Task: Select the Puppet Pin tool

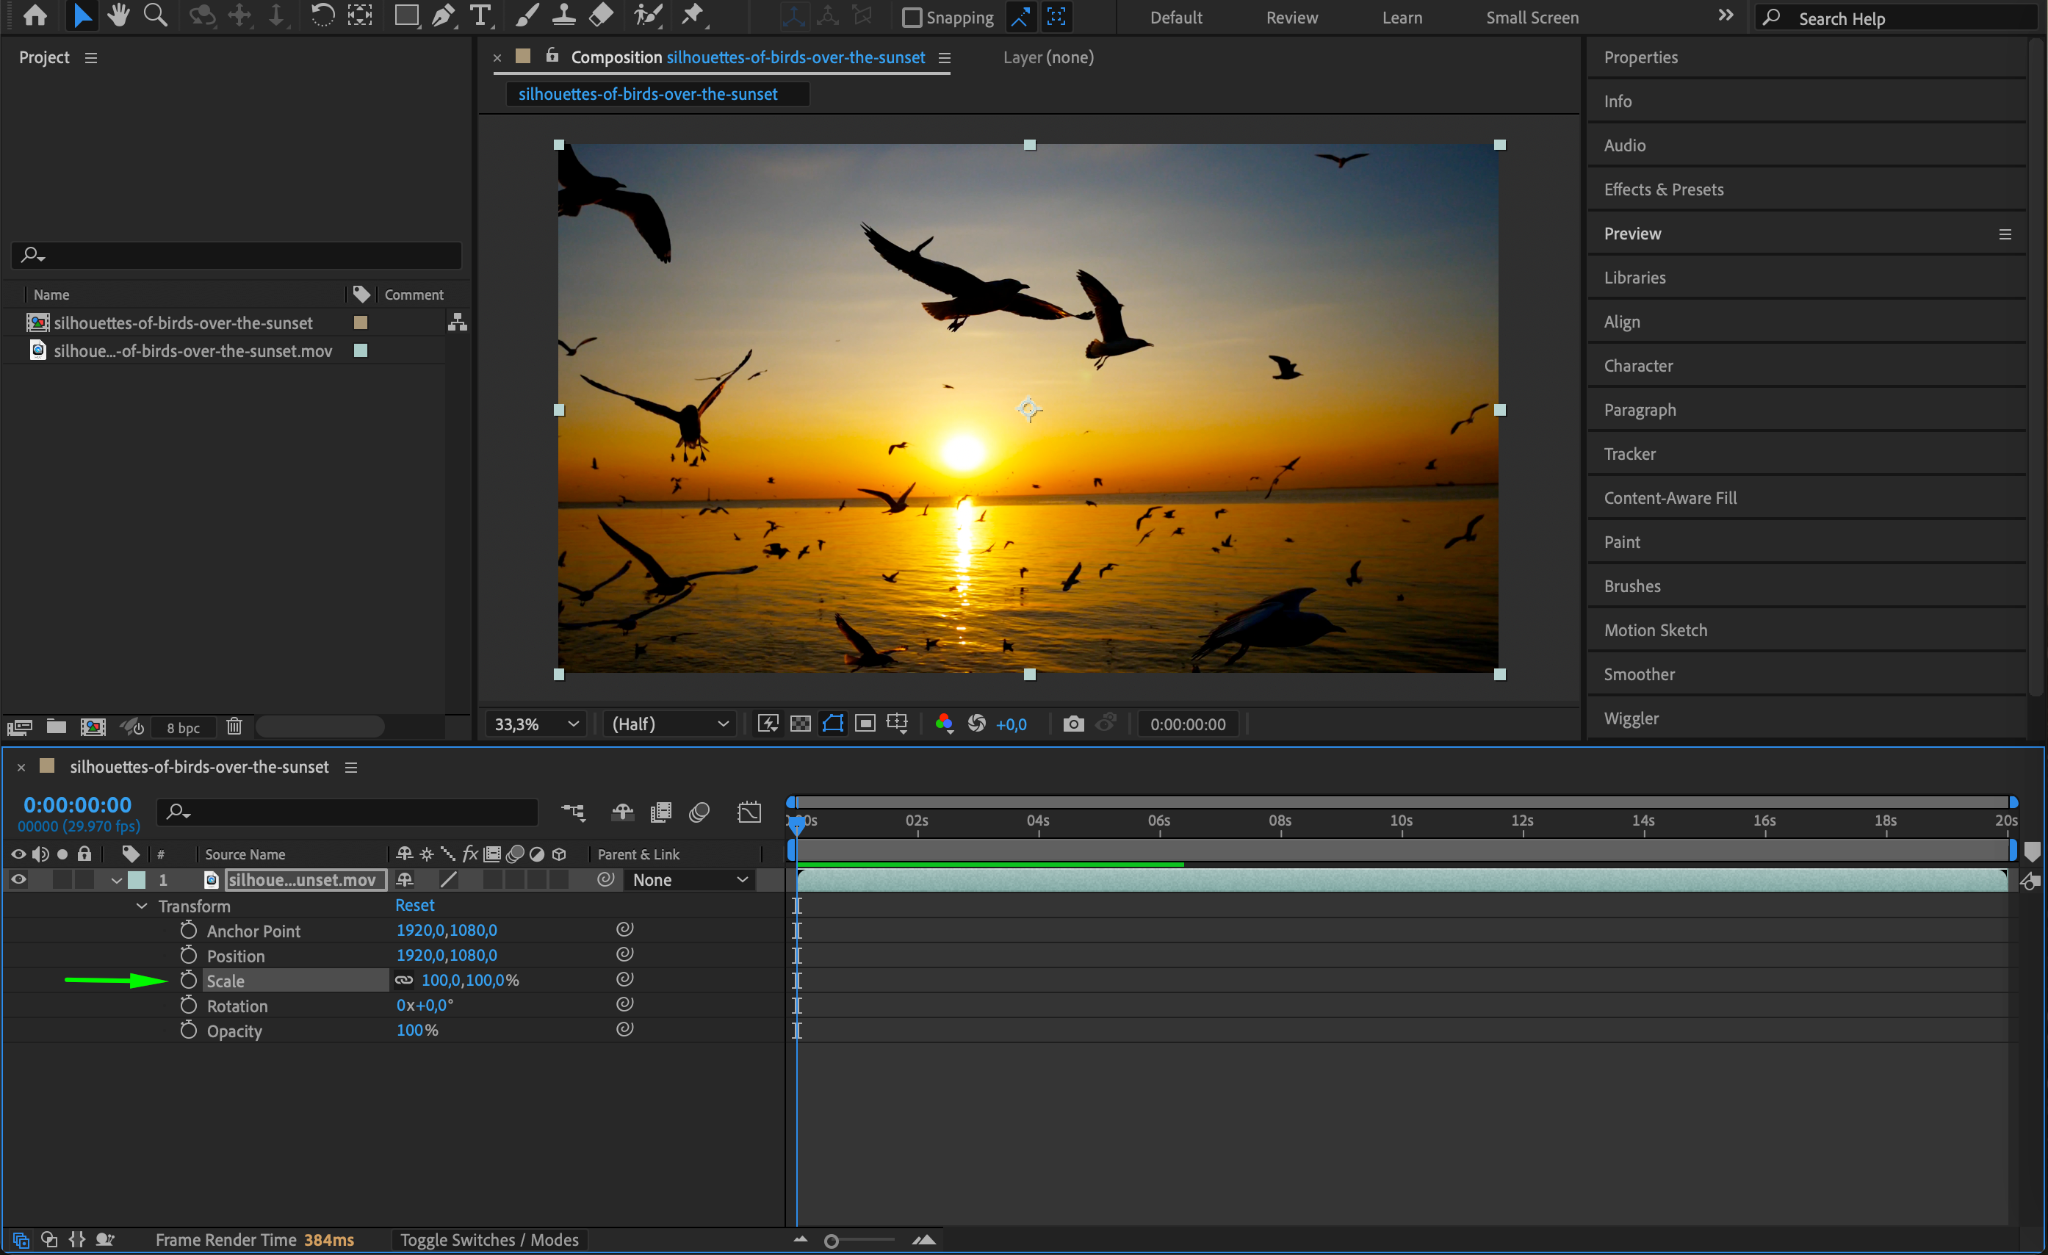Action: (692, 15)
